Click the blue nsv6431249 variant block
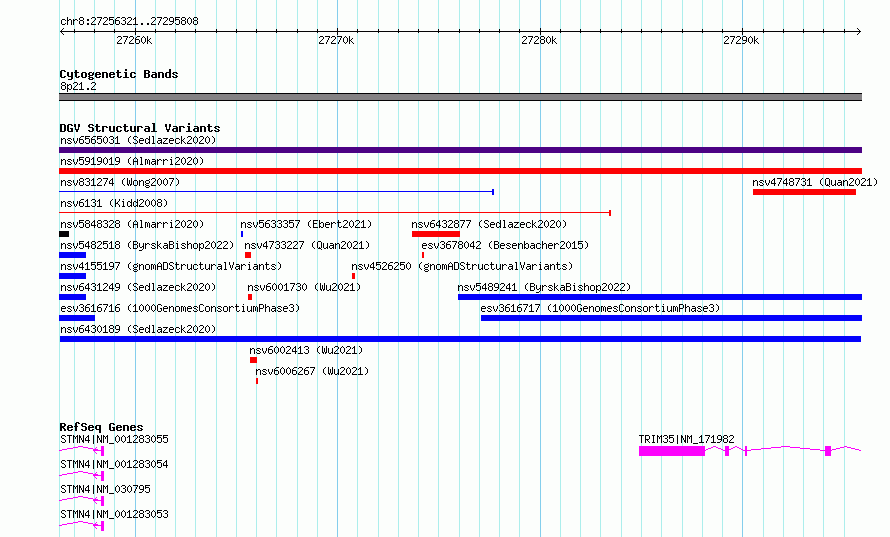Viewport: 890px width, 537px height. tap(73, 297)
